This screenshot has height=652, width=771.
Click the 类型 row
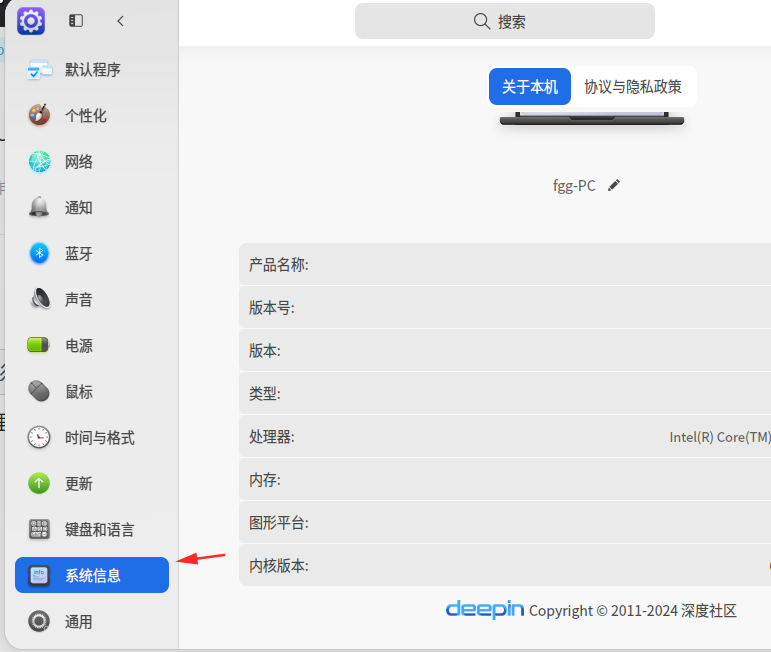[505, 393]
